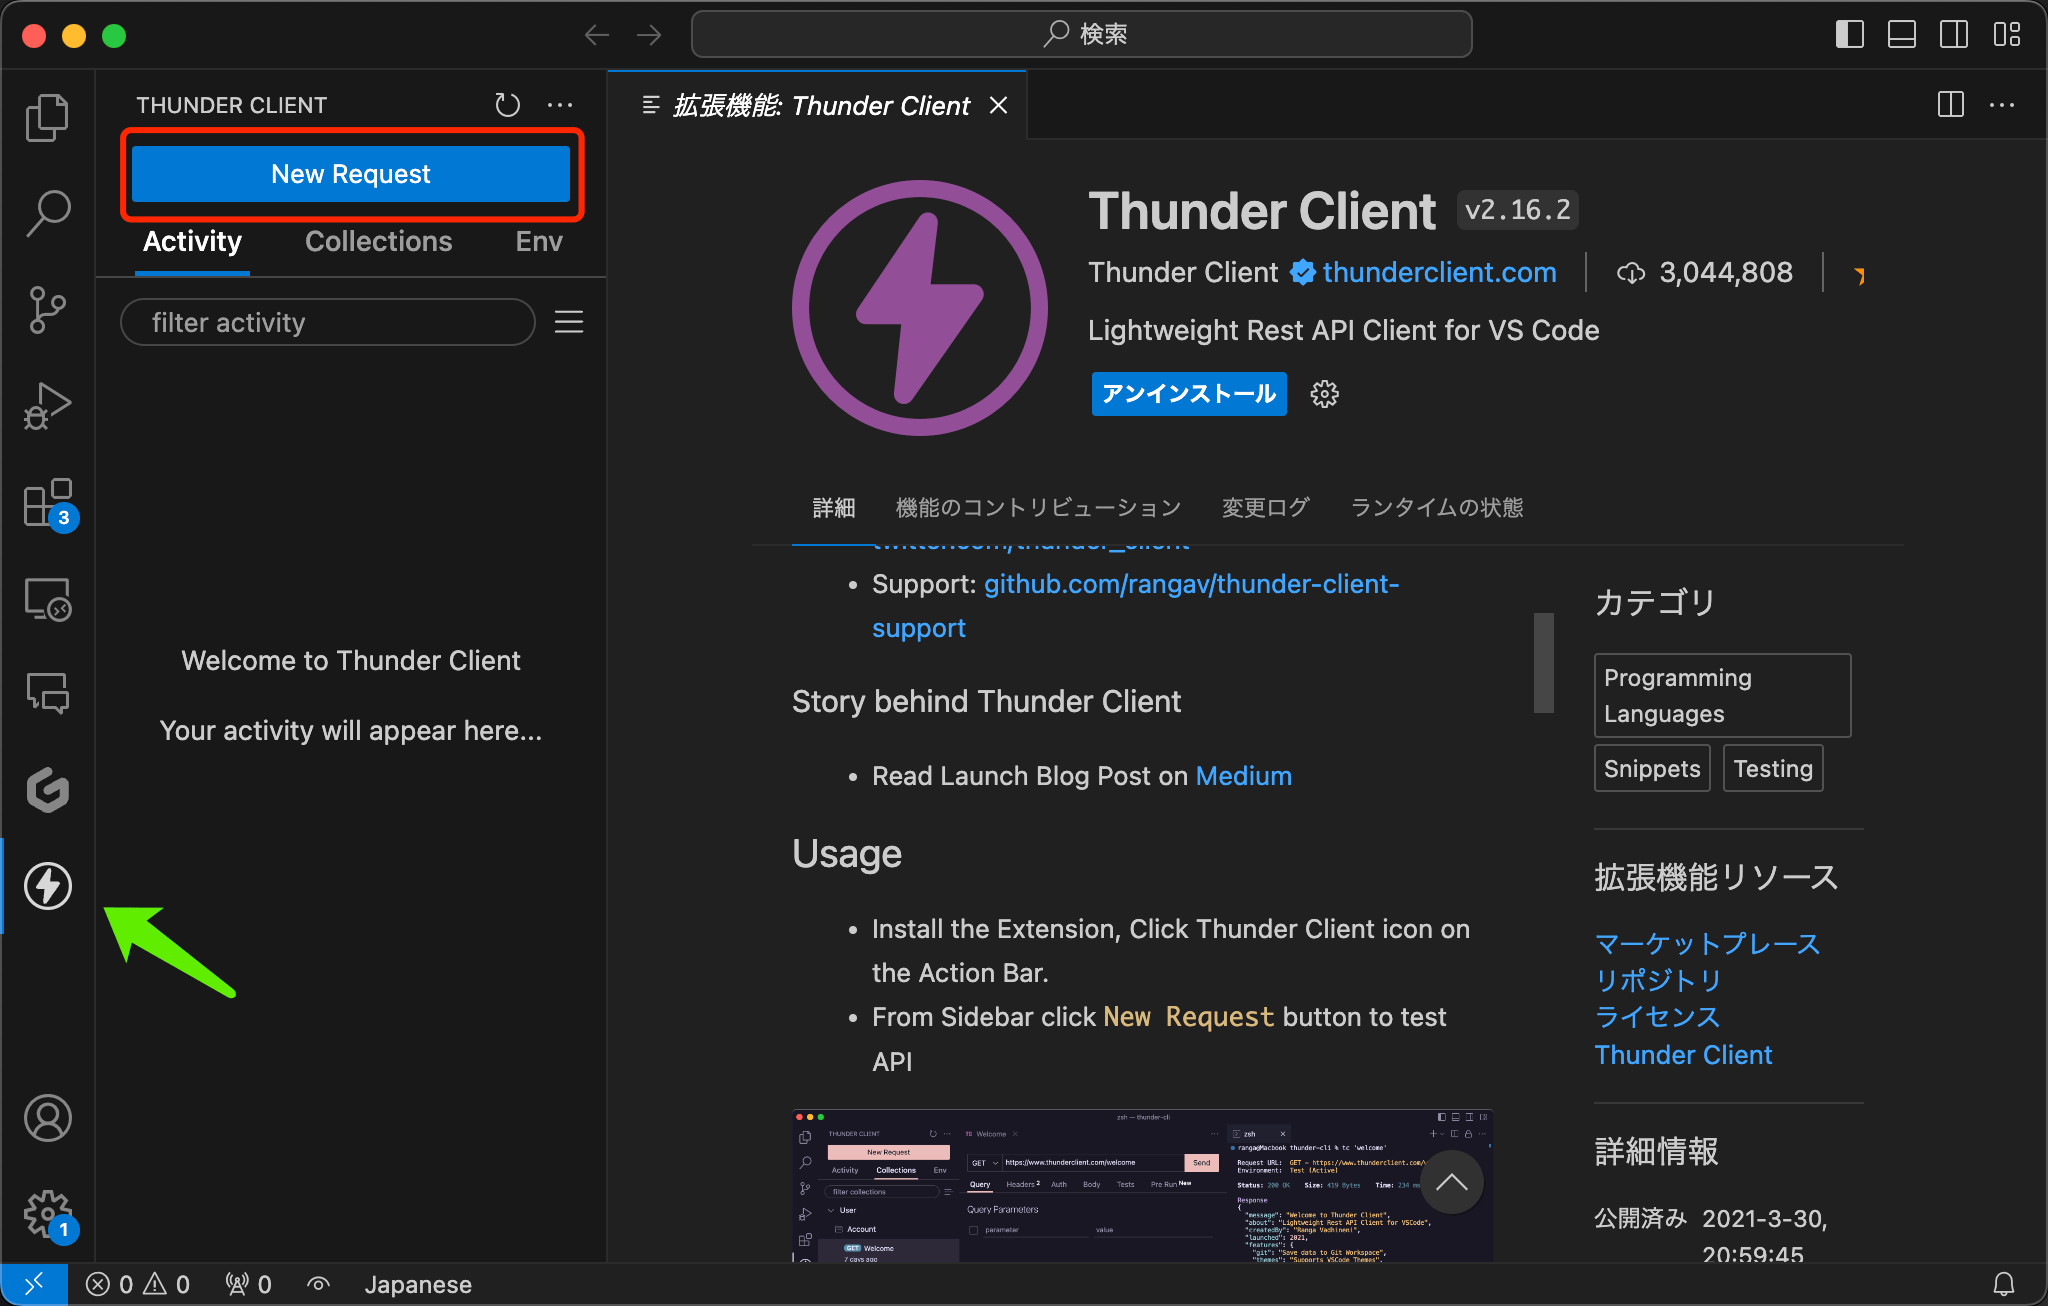Click forwarded ports indicator in status bar
The image size is (2048, 1306).
(x=248, y=1284)
